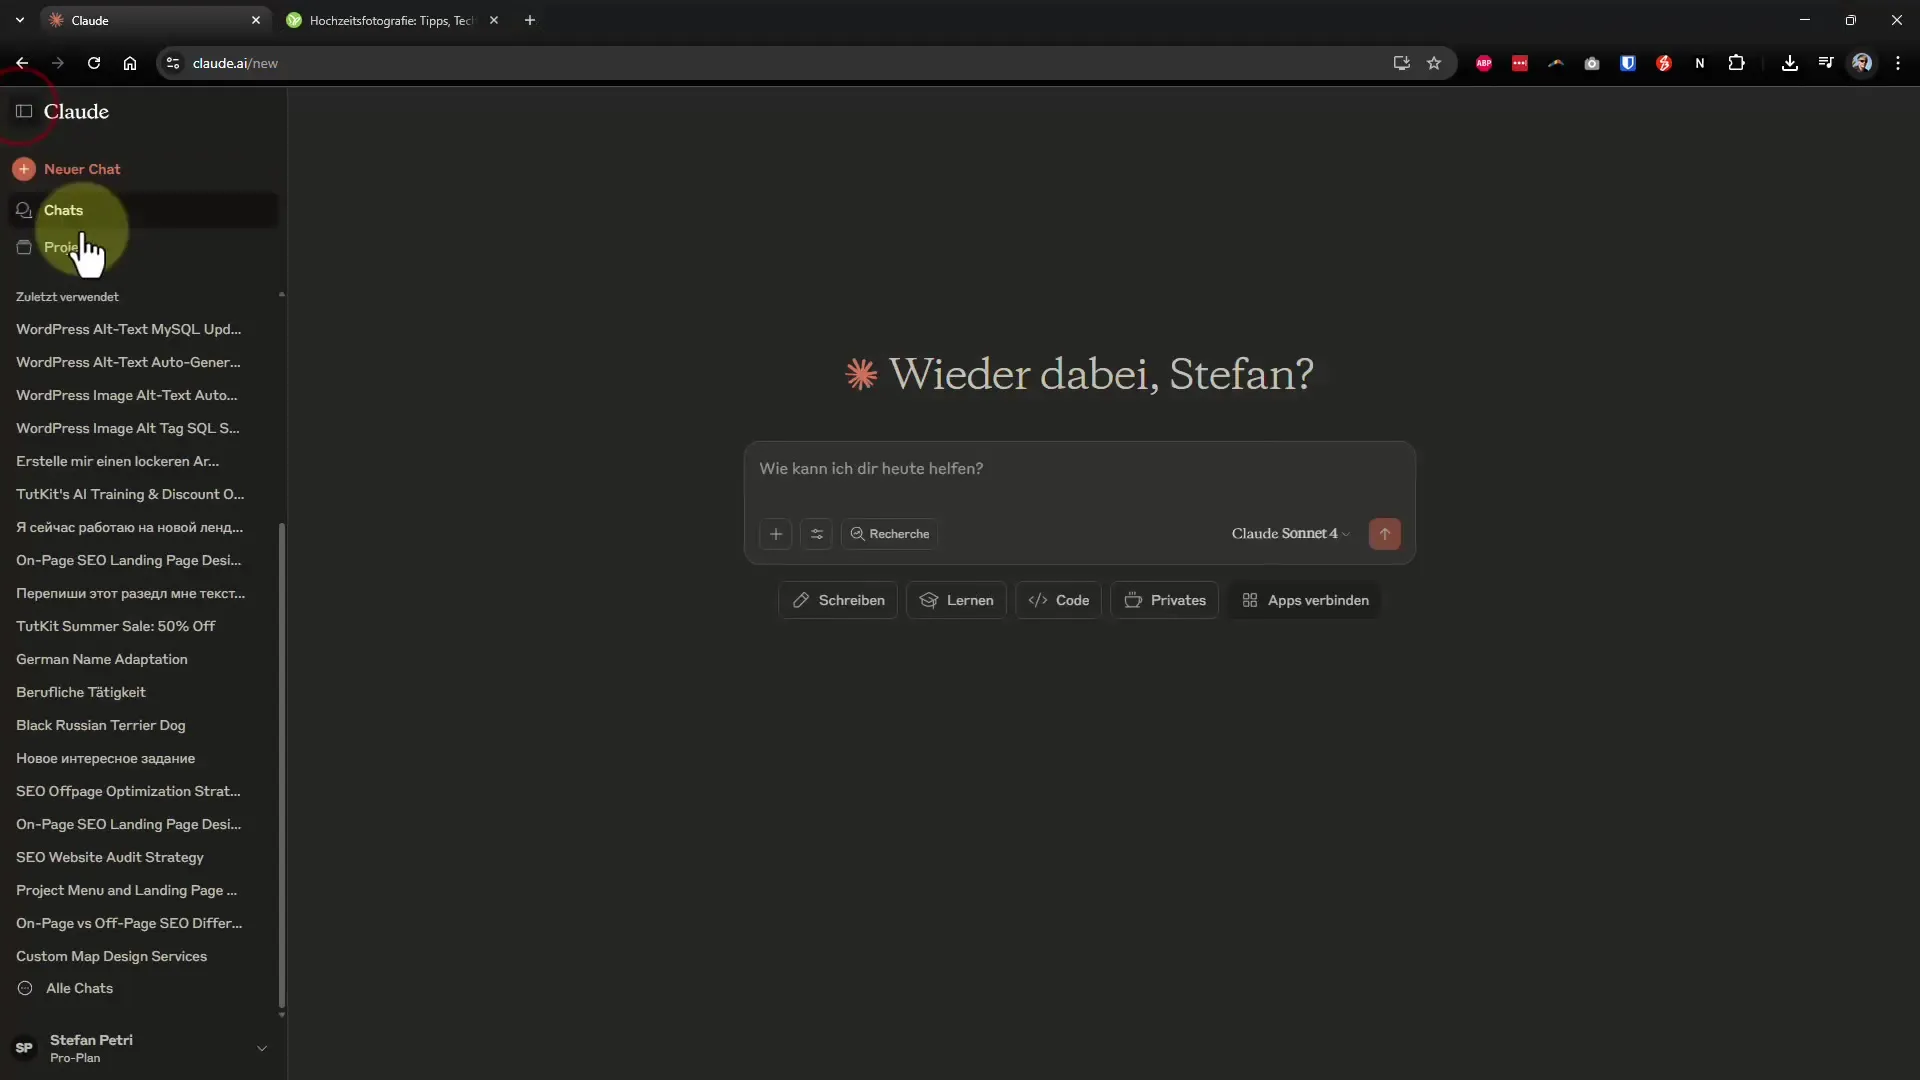Open a new browser tab
Screen dimensions: 1920x1080
(530, 20)
